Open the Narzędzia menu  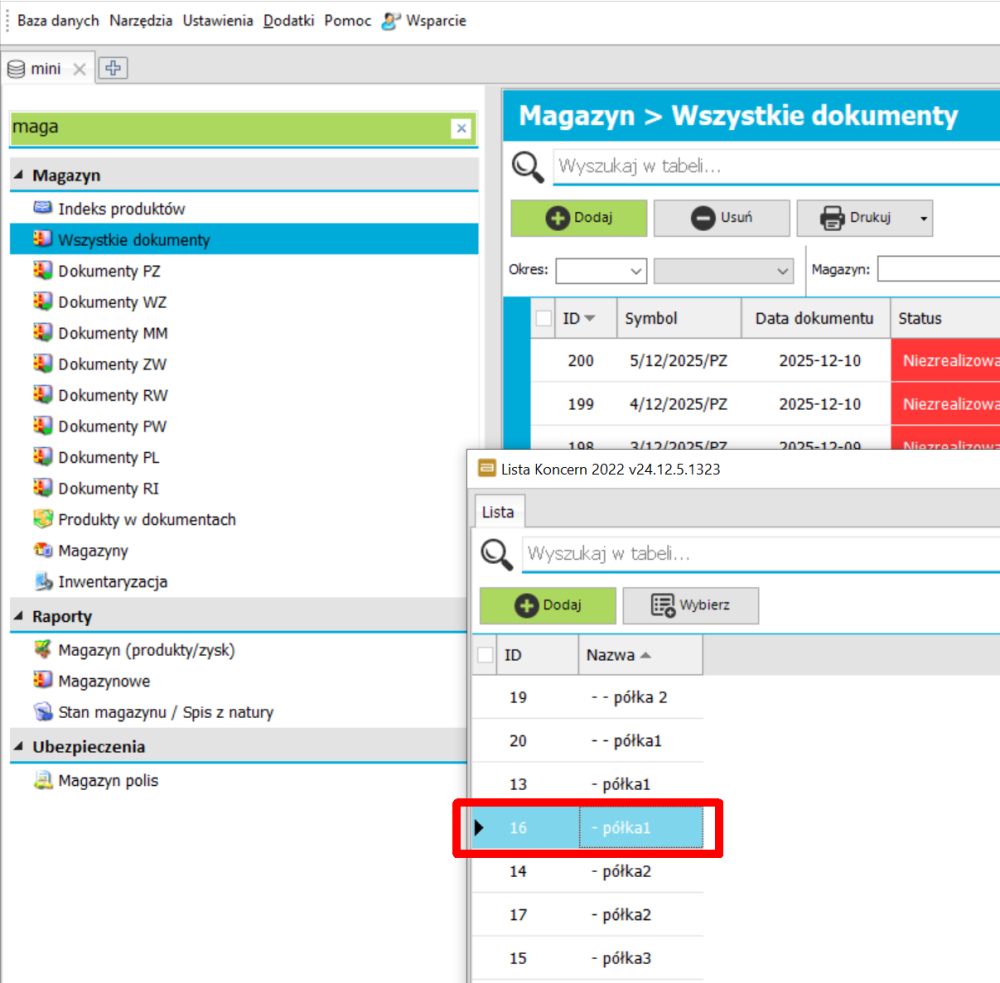tap(141, 21)
